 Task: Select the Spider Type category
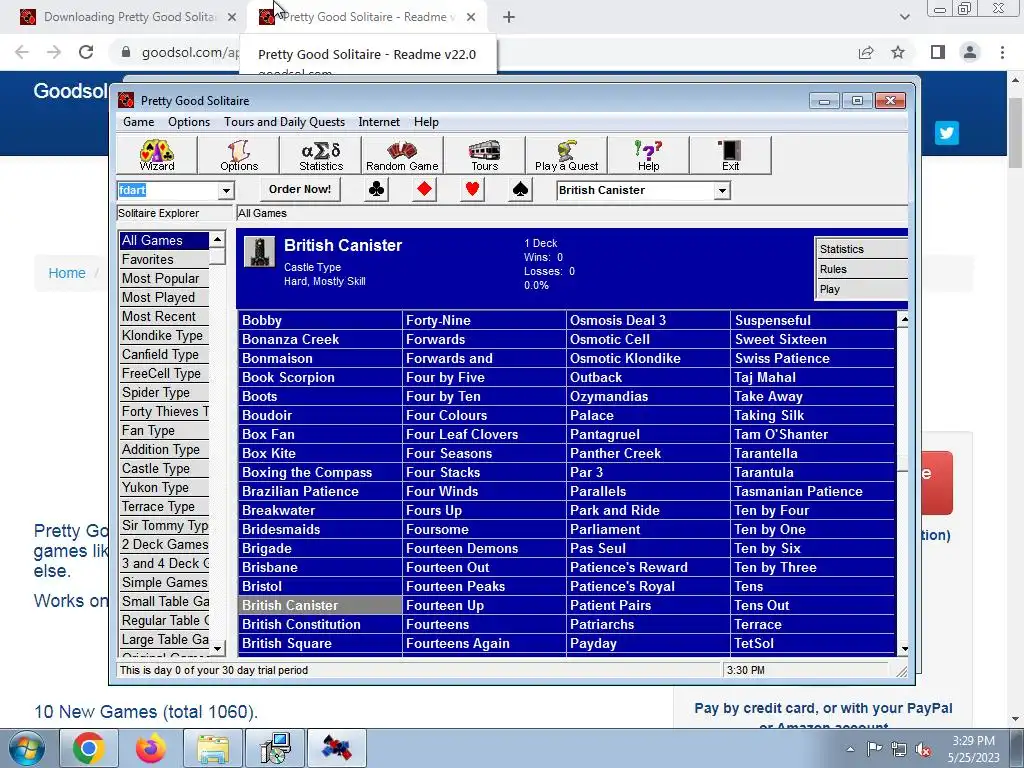point(164,392)
